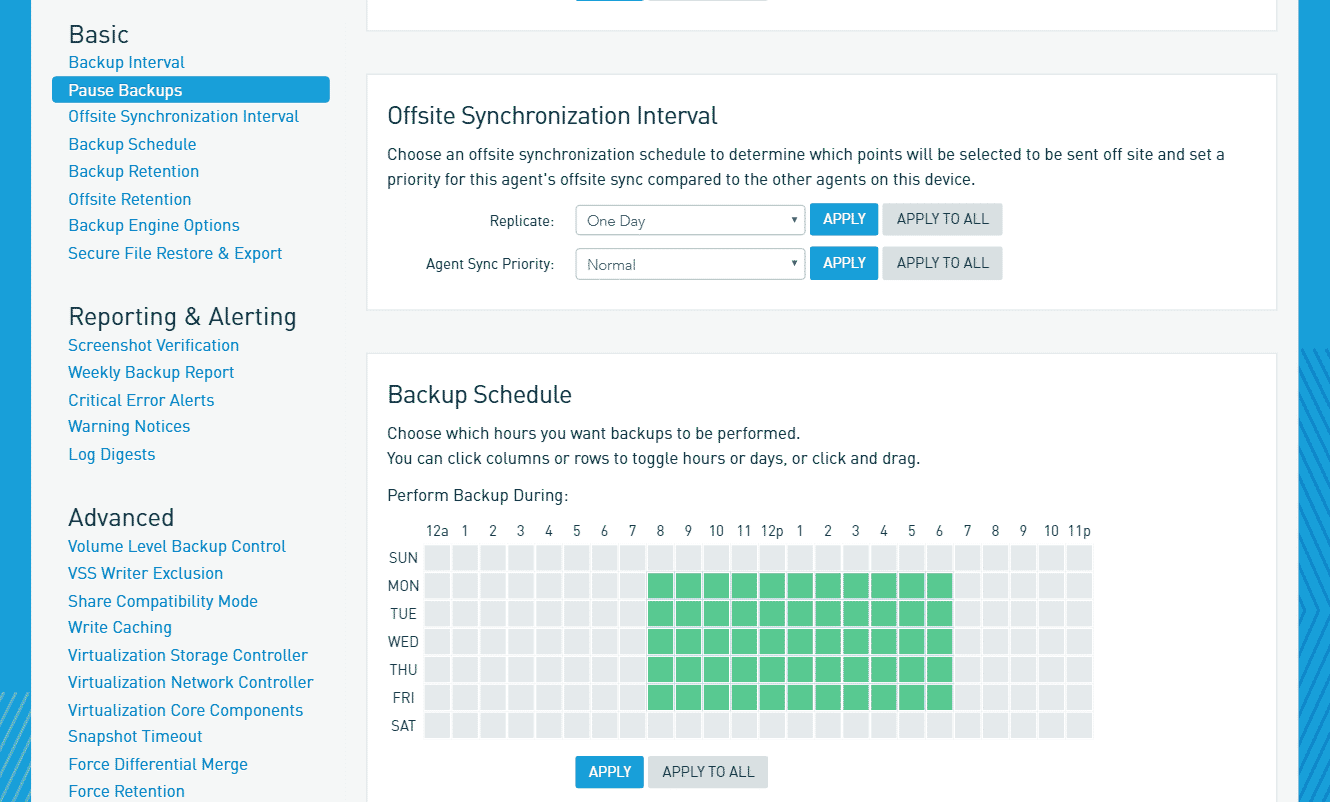The width and height of the screenshot is (1330, 802).
Task: Open Screenshot Verification settings
Action: click(x=153, y=345)
